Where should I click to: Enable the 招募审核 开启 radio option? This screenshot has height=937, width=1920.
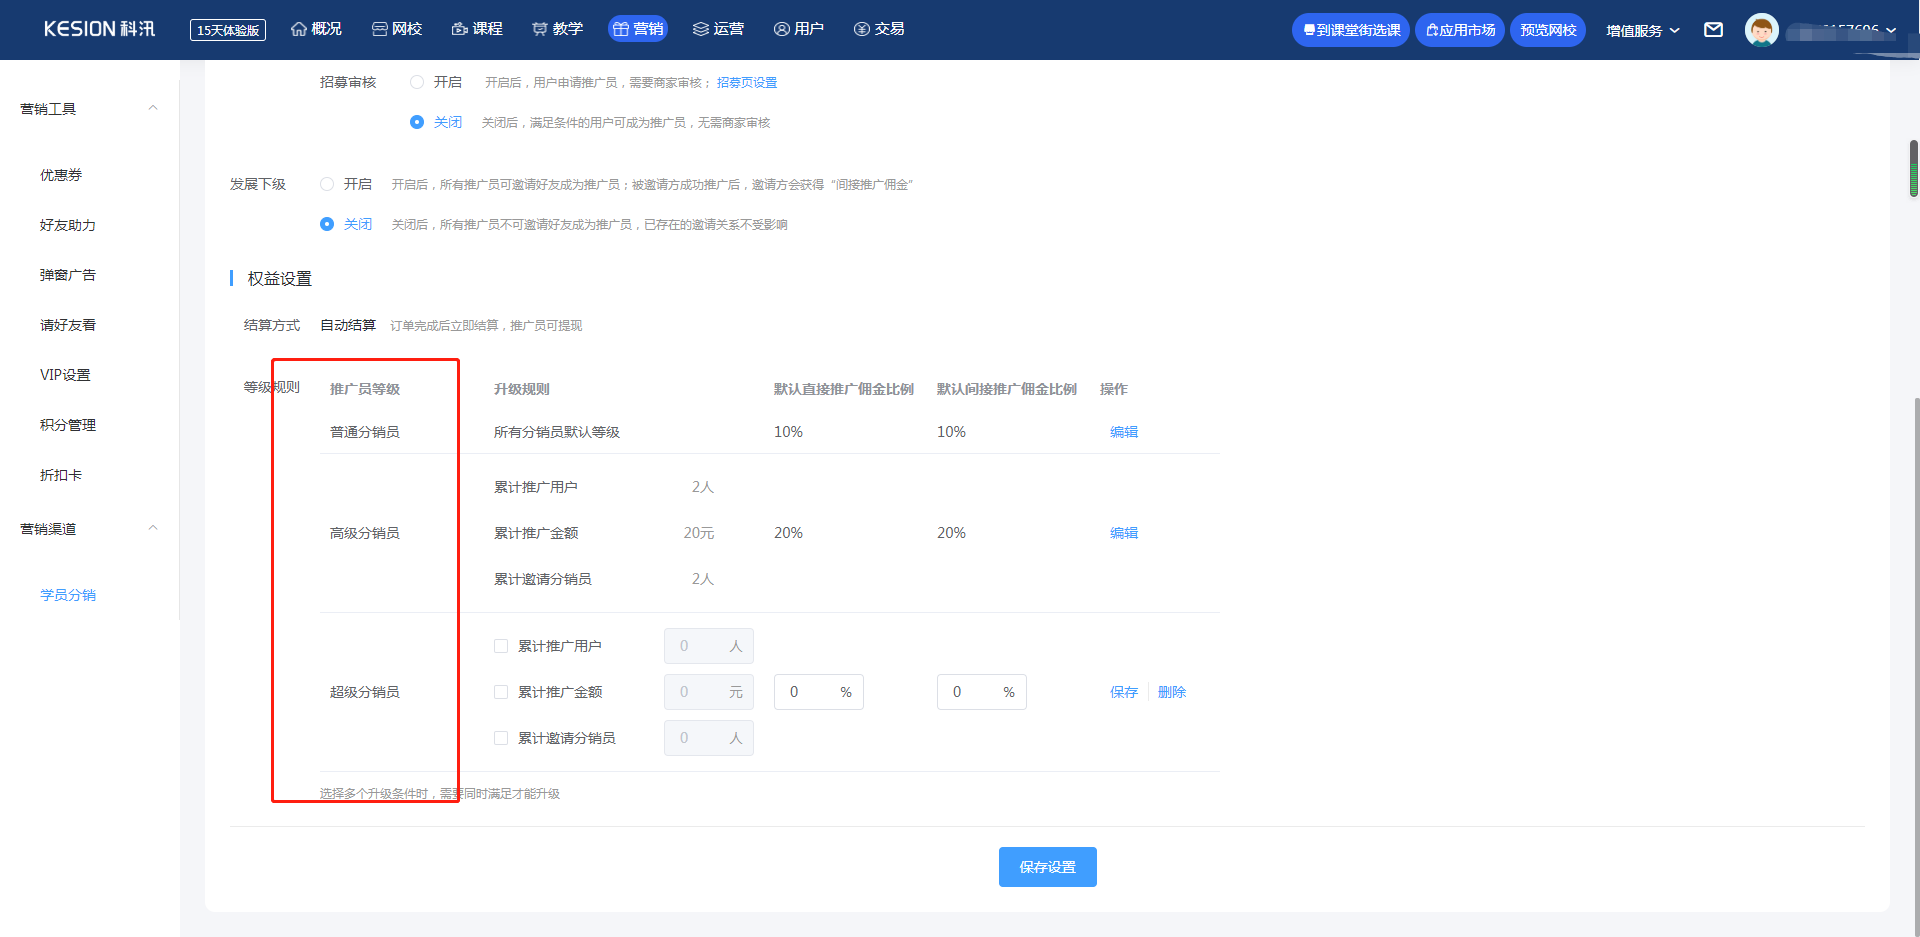[417, 82]
